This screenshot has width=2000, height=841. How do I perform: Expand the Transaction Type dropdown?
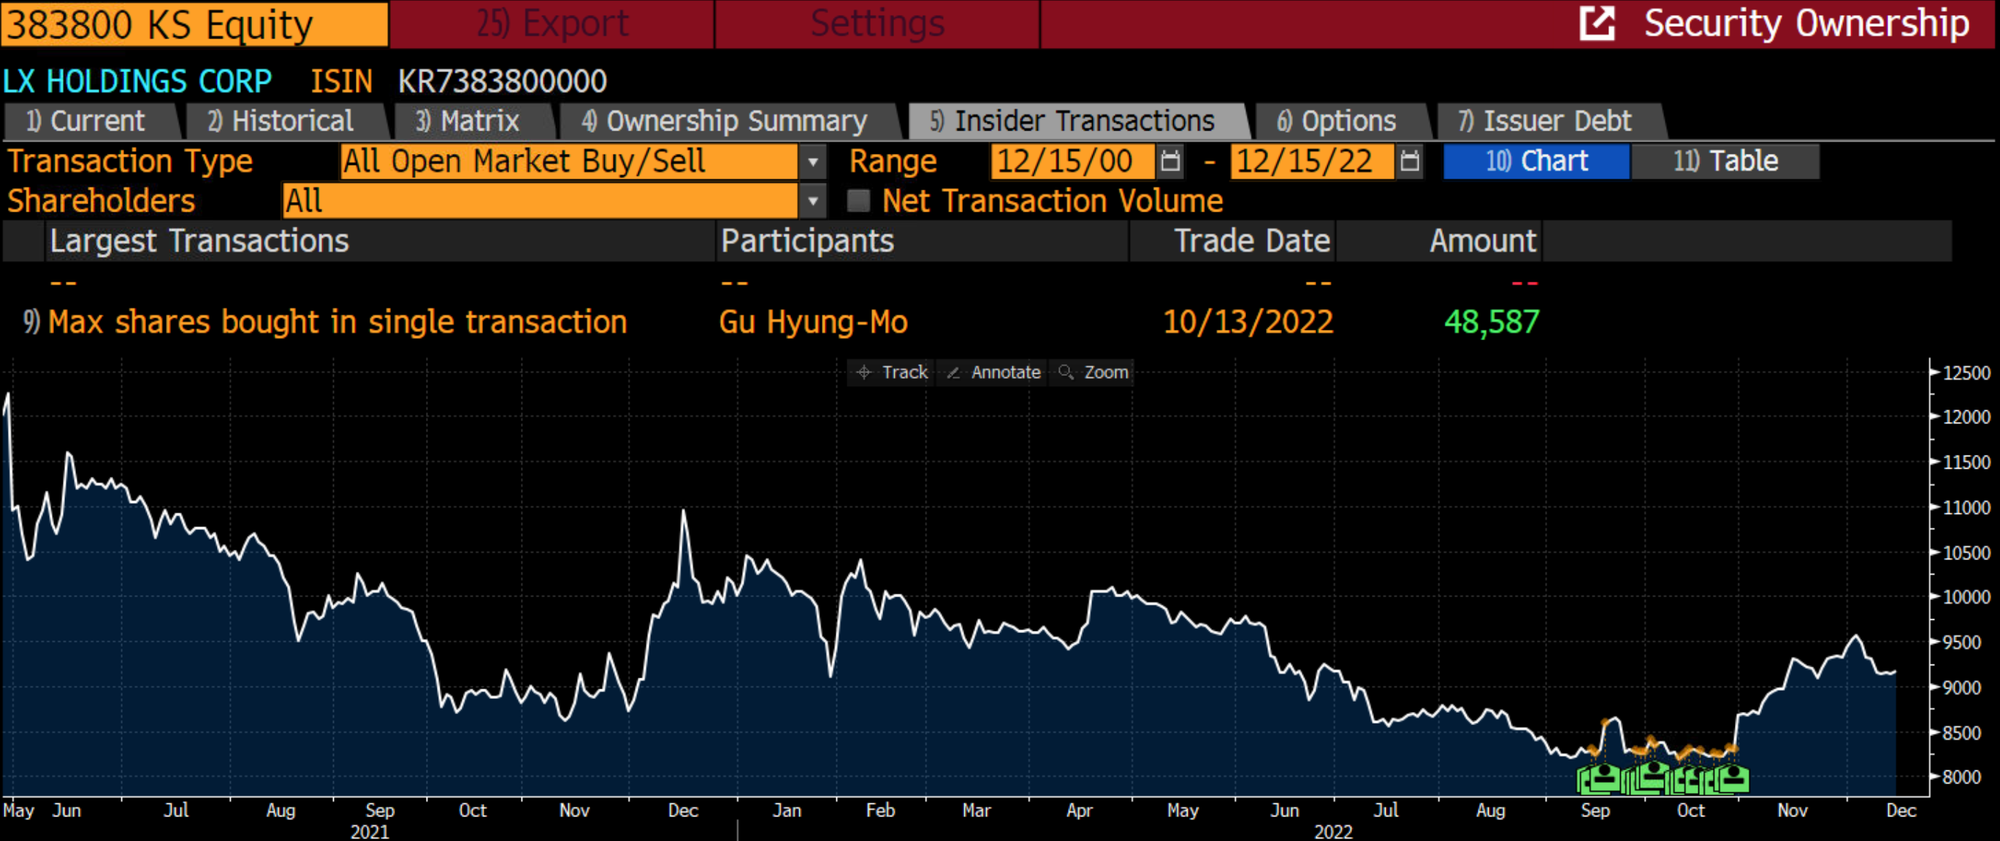(x=813, y=161)
